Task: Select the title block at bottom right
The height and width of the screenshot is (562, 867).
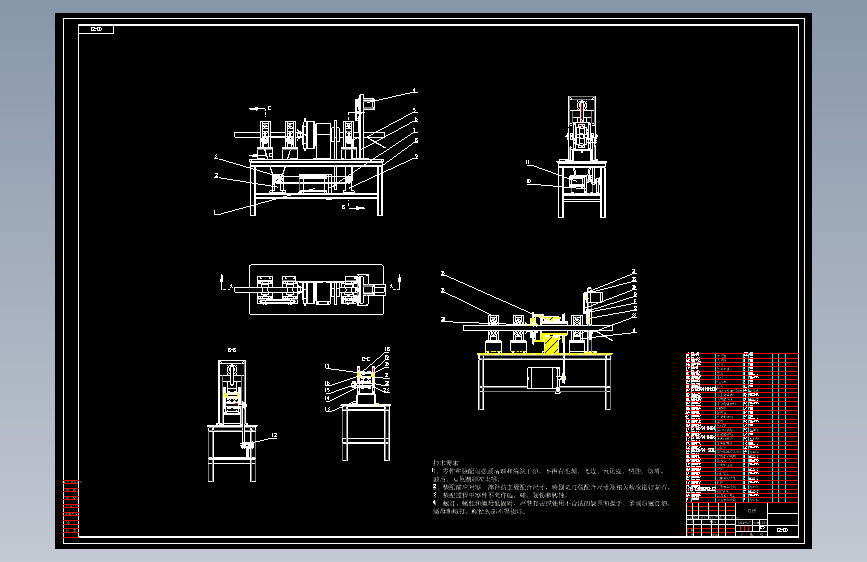Action: 742,519
